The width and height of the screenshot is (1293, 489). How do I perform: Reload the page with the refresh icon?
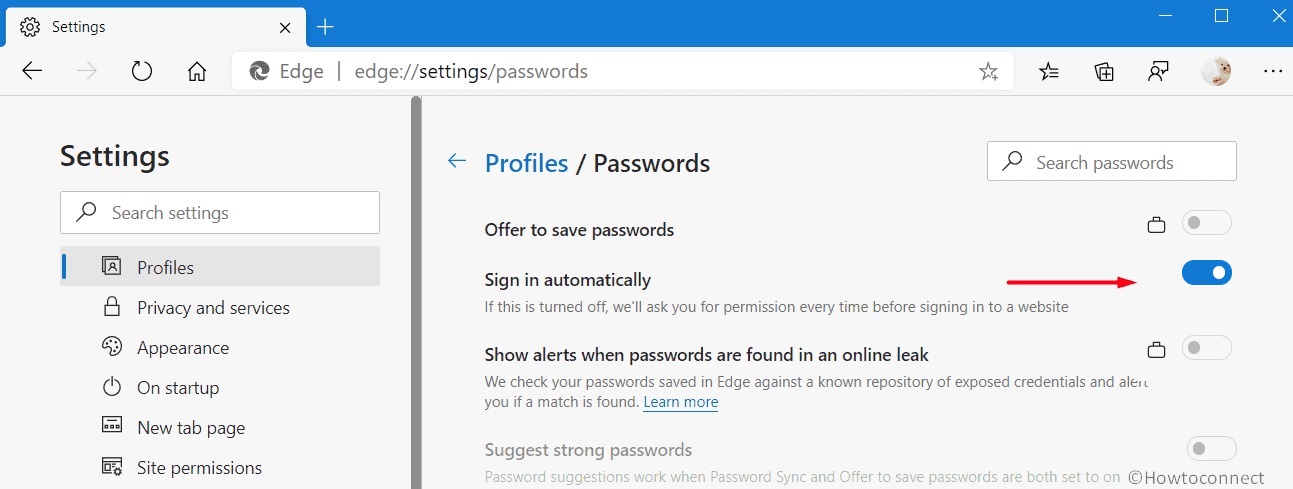coord(142,71)
